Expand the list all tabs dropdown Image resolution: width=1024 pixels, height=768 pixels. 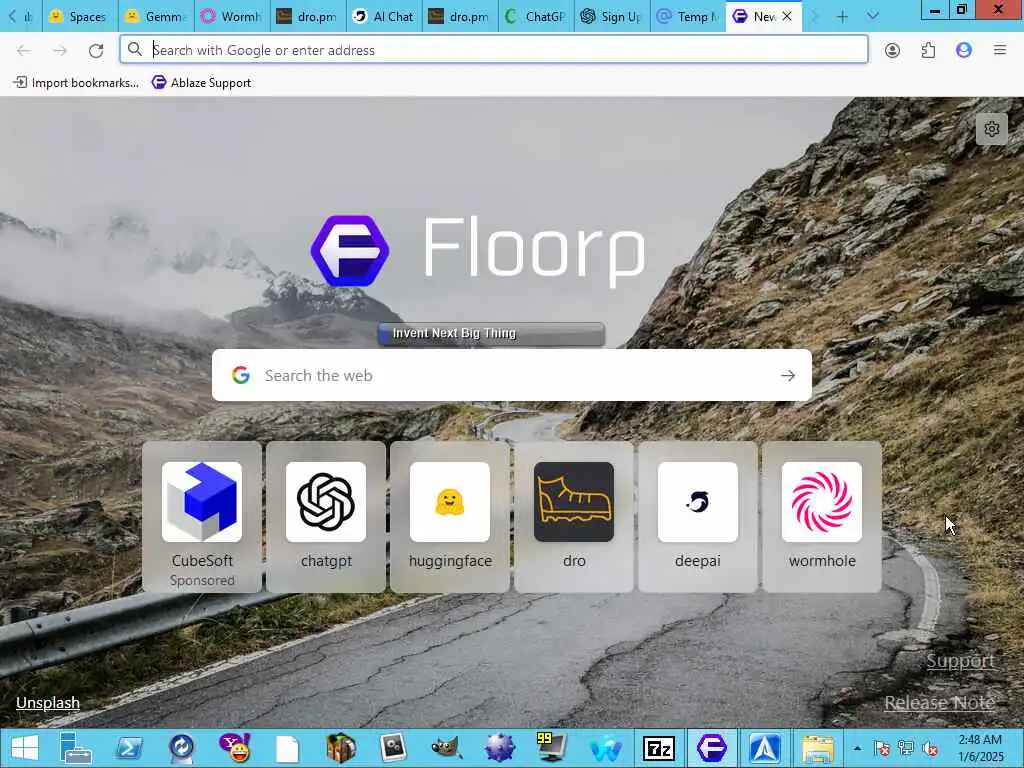pyautogui.click(x=872, y=16)
